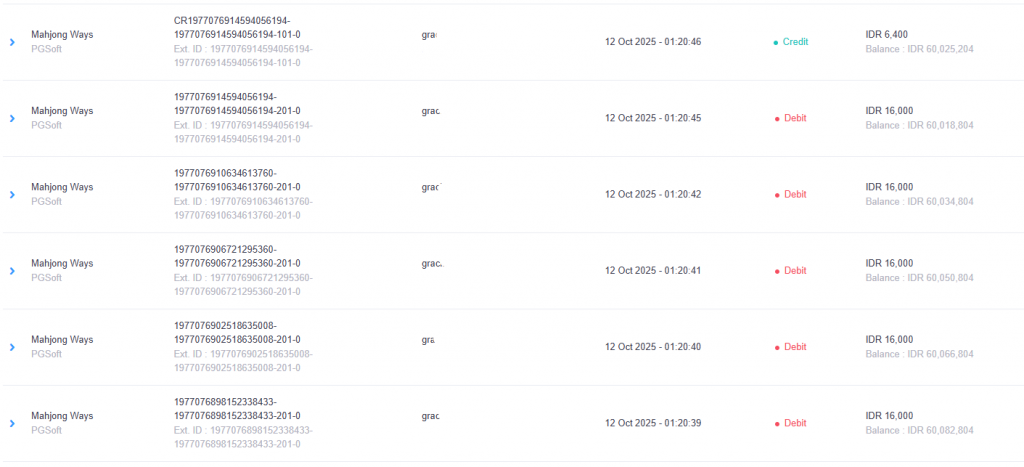Image resolution: width=1024 pixels, height=467 pixels.
Task: Click Mahjong Ways in the 01:20:39 row
Action: click(x=62, y=416)
